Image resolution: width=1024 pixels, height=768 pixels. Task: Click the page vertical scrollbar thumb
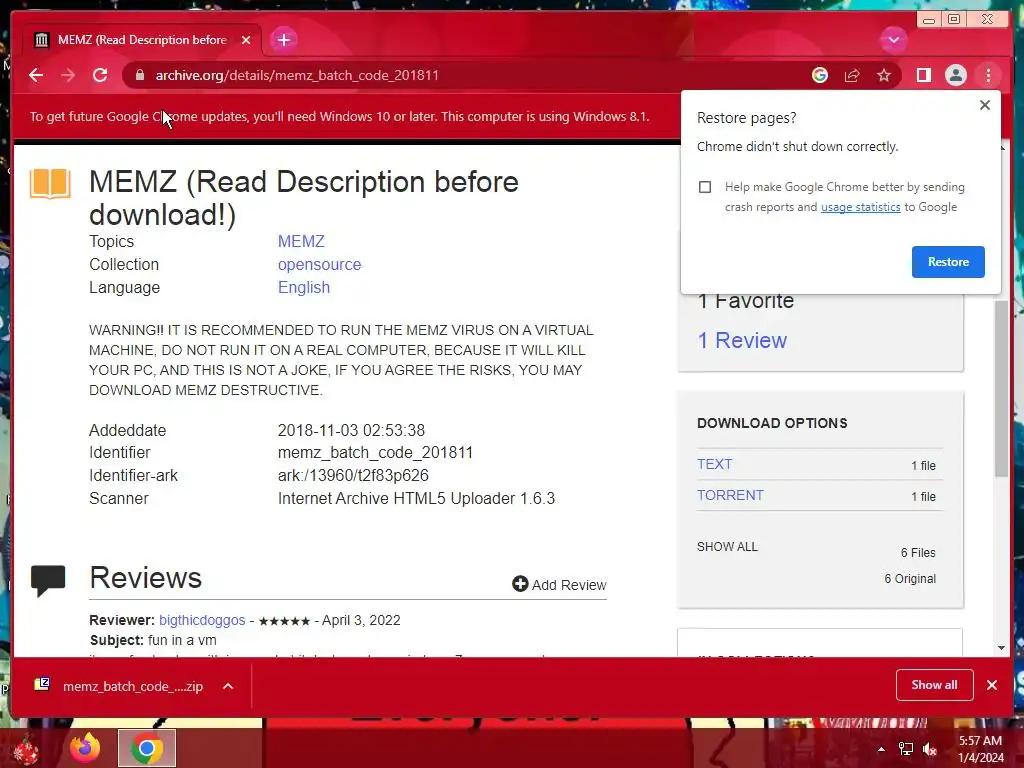click(1001, 388)
